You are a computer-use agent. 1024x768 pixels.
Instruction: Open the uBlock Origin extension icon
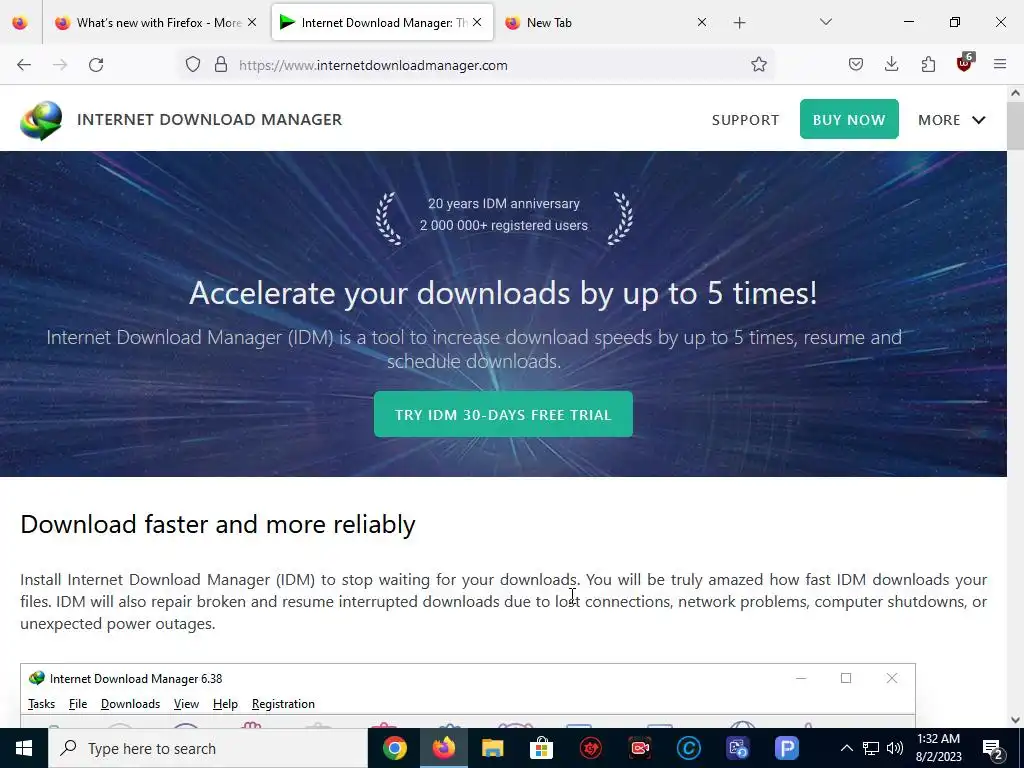[965, 63]
